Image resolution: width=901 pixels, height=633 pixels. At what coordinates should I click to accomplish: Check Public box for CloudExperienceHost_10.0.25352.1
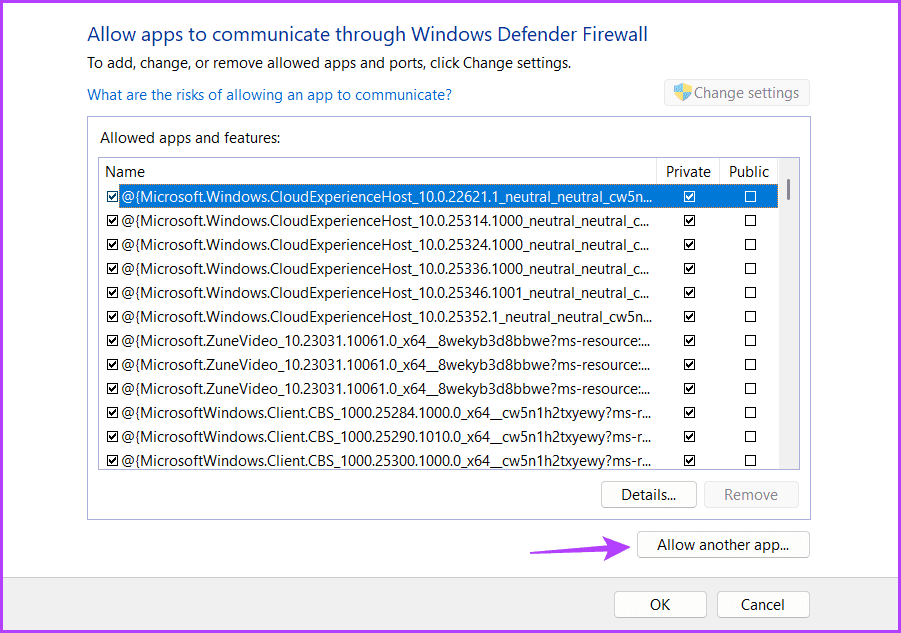click(x=750, y=316)
